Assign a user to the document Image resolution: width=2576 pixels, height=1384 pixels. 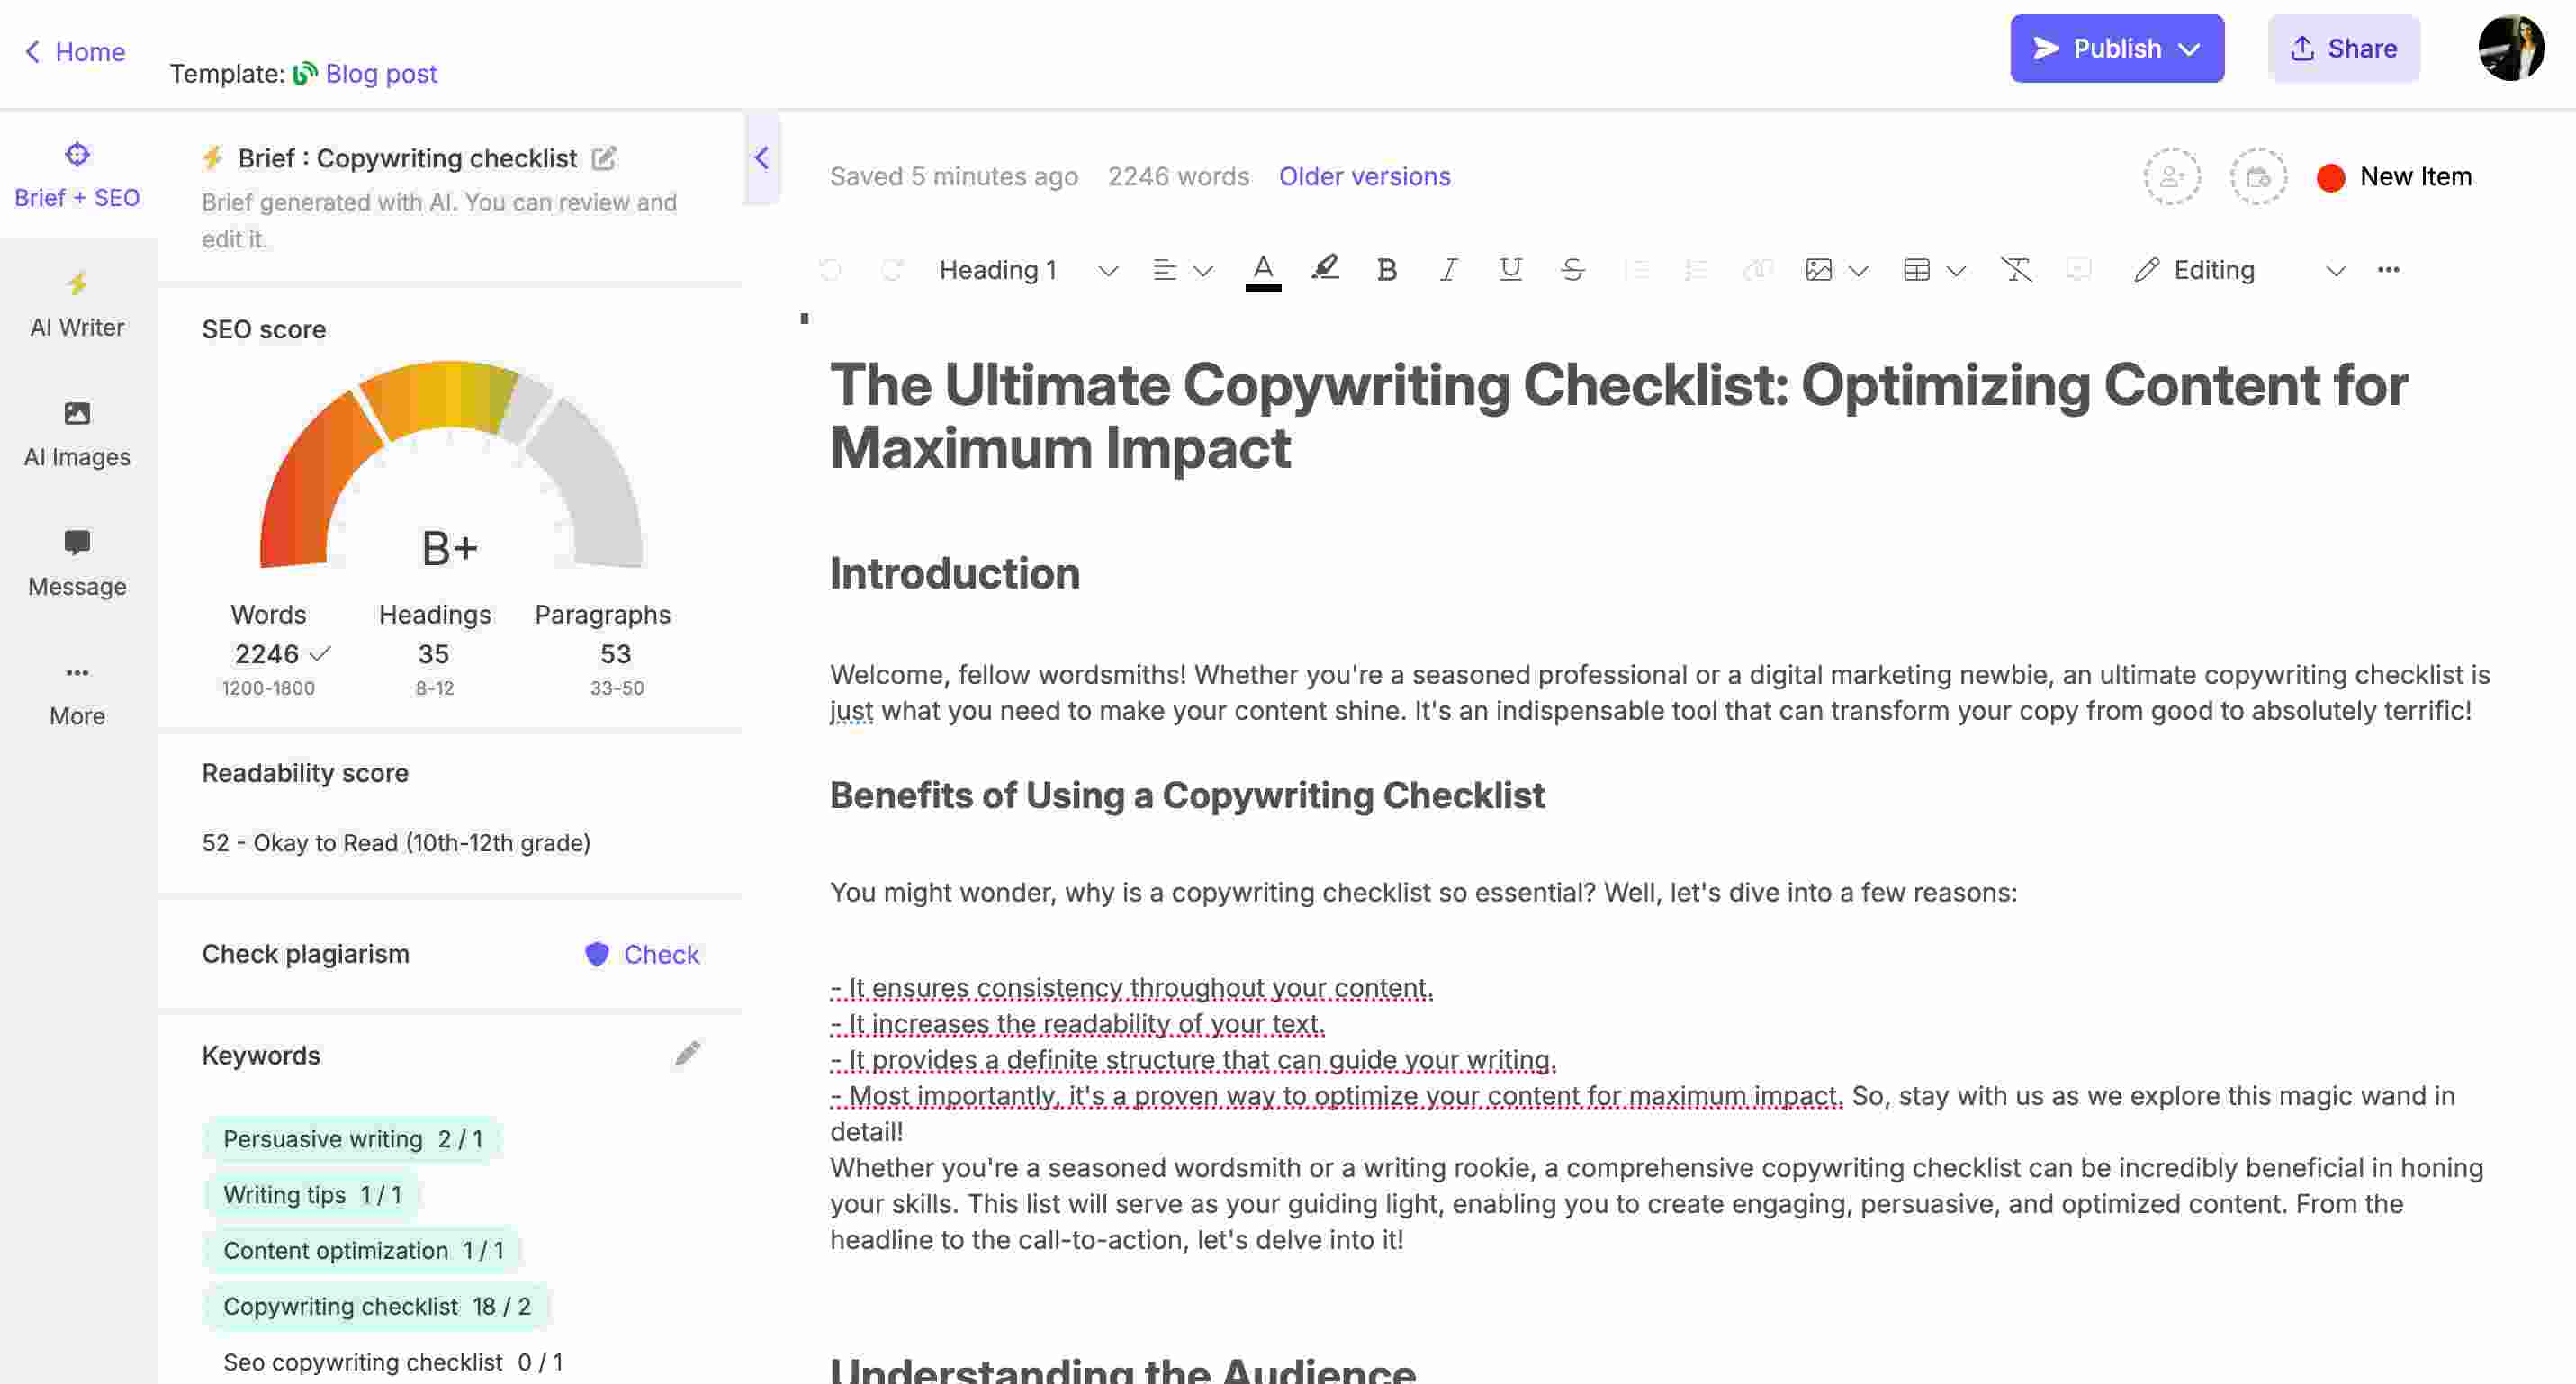(x=2172, y=177)
